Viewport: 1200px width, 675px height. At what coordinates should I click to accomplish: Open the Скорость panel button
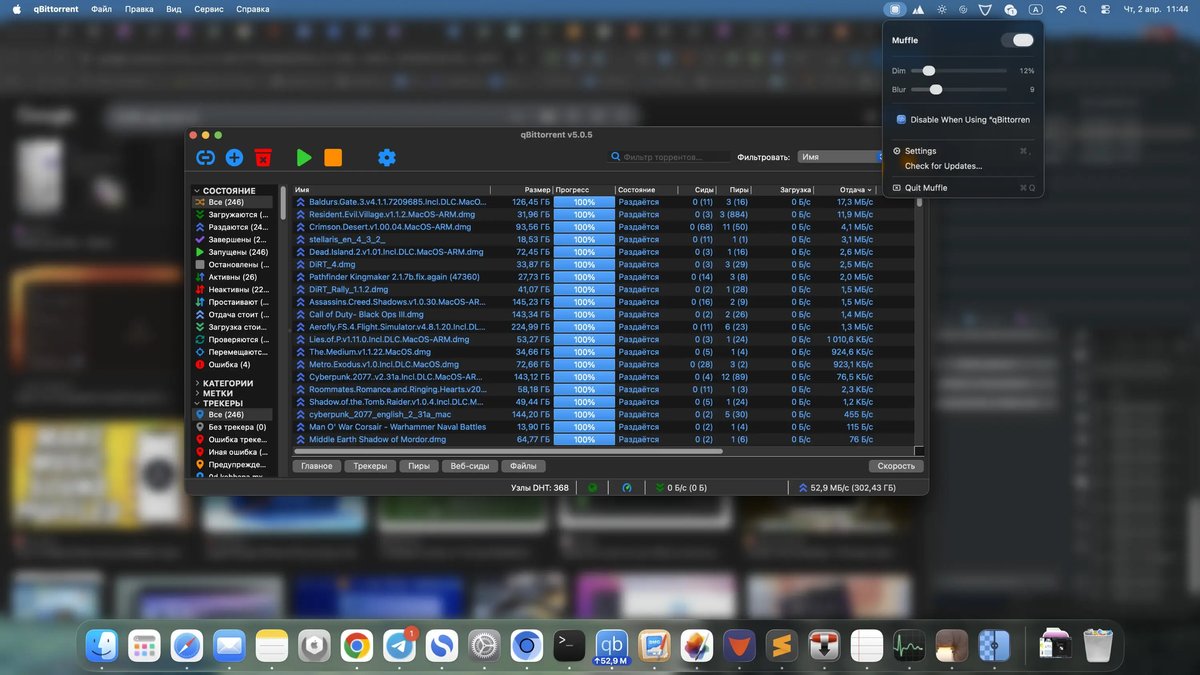coord(895,465)
